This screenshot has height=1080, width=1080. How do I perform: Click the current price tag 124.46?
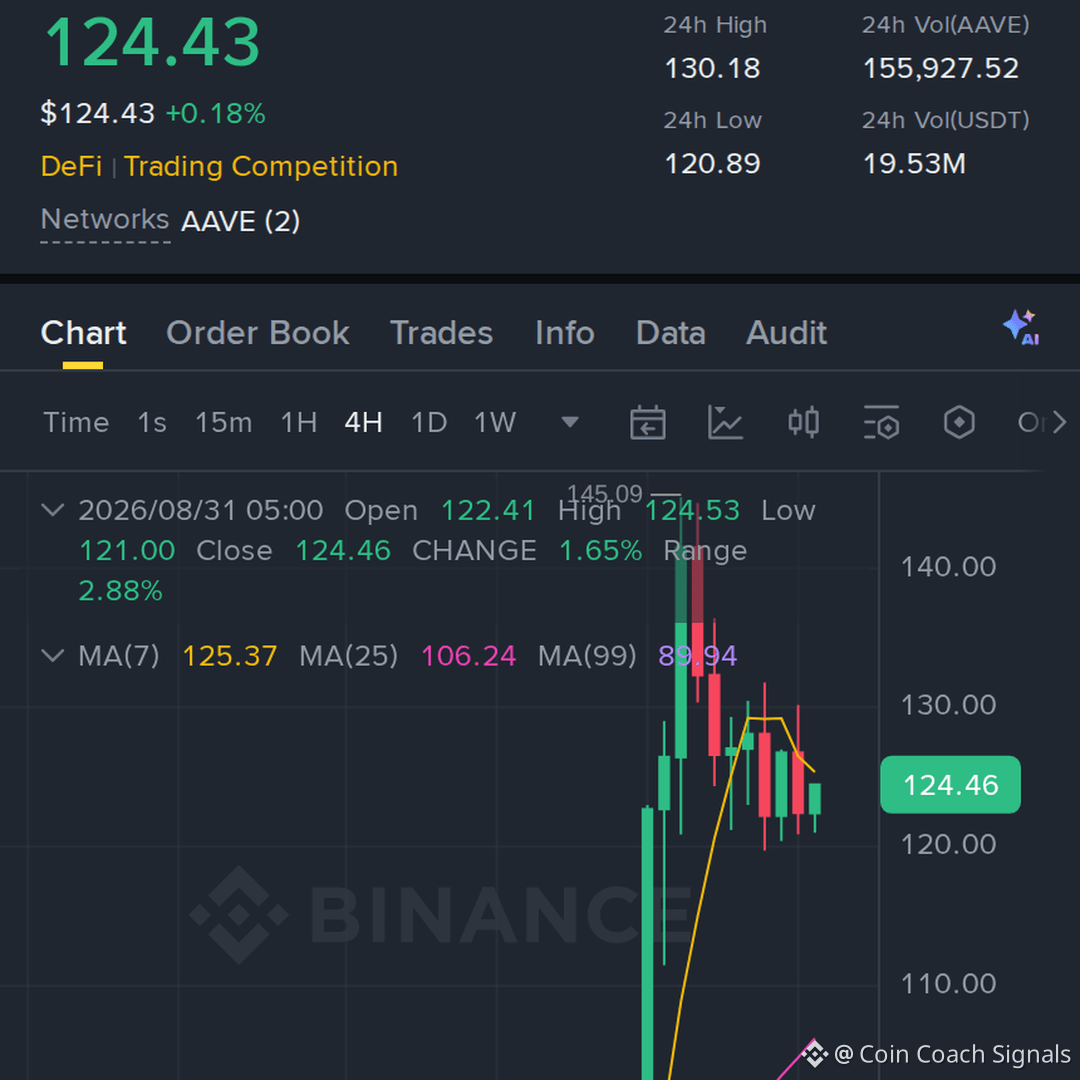point(951,785)
